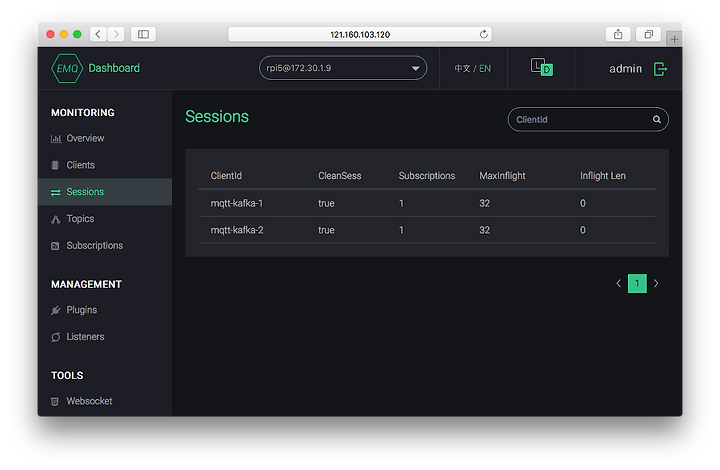720x470 pixels.
Task: Open Websocket under Tools
Action: (89, 401)
